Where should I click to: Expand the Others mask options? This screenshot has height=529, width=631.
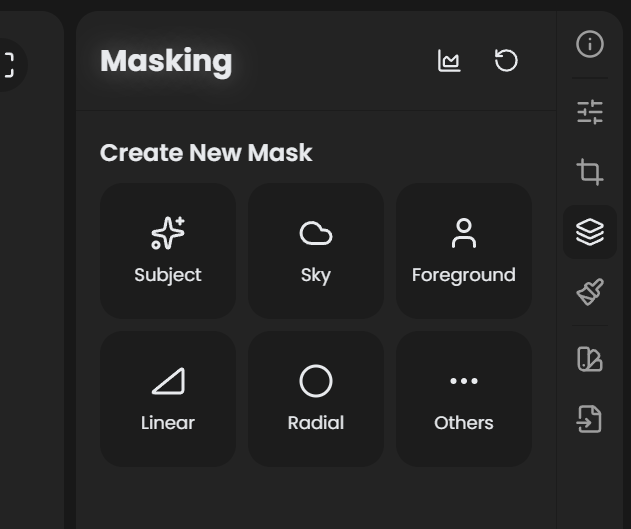(464, 398)
